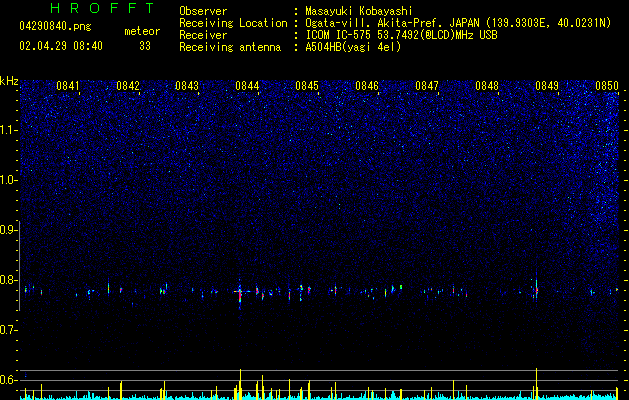This screenshot has width=629, height=400.
Task: Click the 0850 time marker
Action: pos(607,86)
